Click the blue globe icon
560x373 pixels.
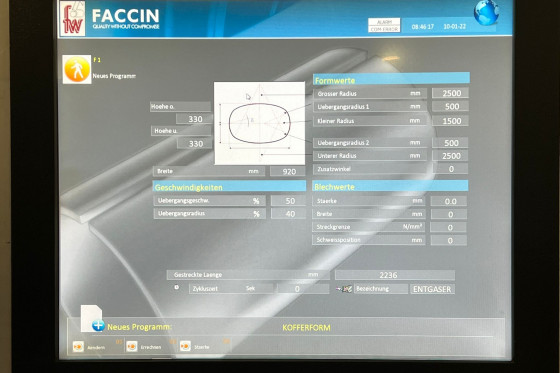(486, 13)
